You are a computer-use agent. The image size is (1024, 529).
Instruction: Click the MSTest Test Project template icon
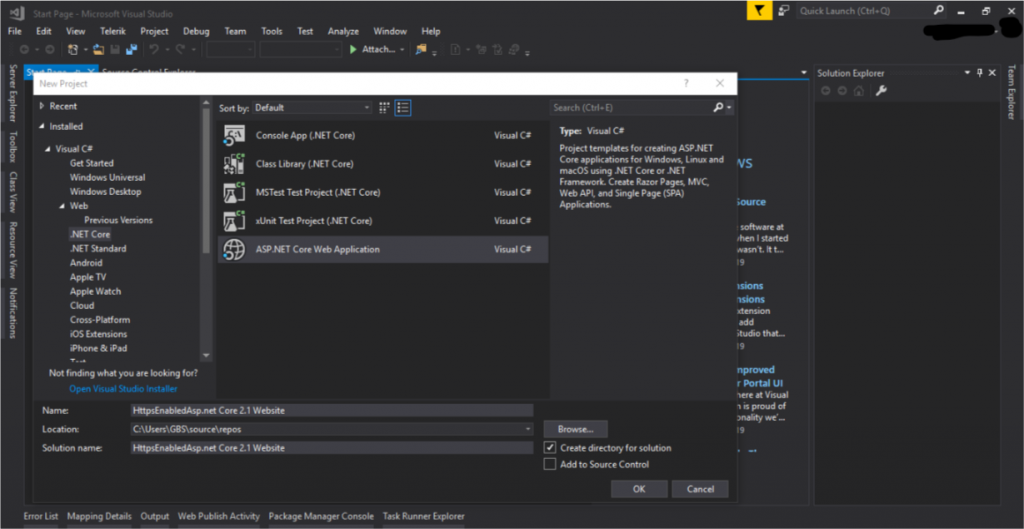[x=234, y=192]
